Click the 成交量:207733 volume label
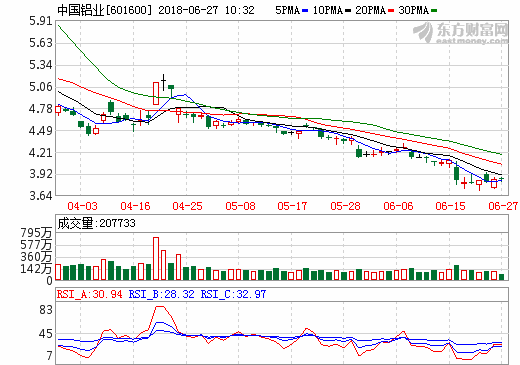 click(97, 223)
